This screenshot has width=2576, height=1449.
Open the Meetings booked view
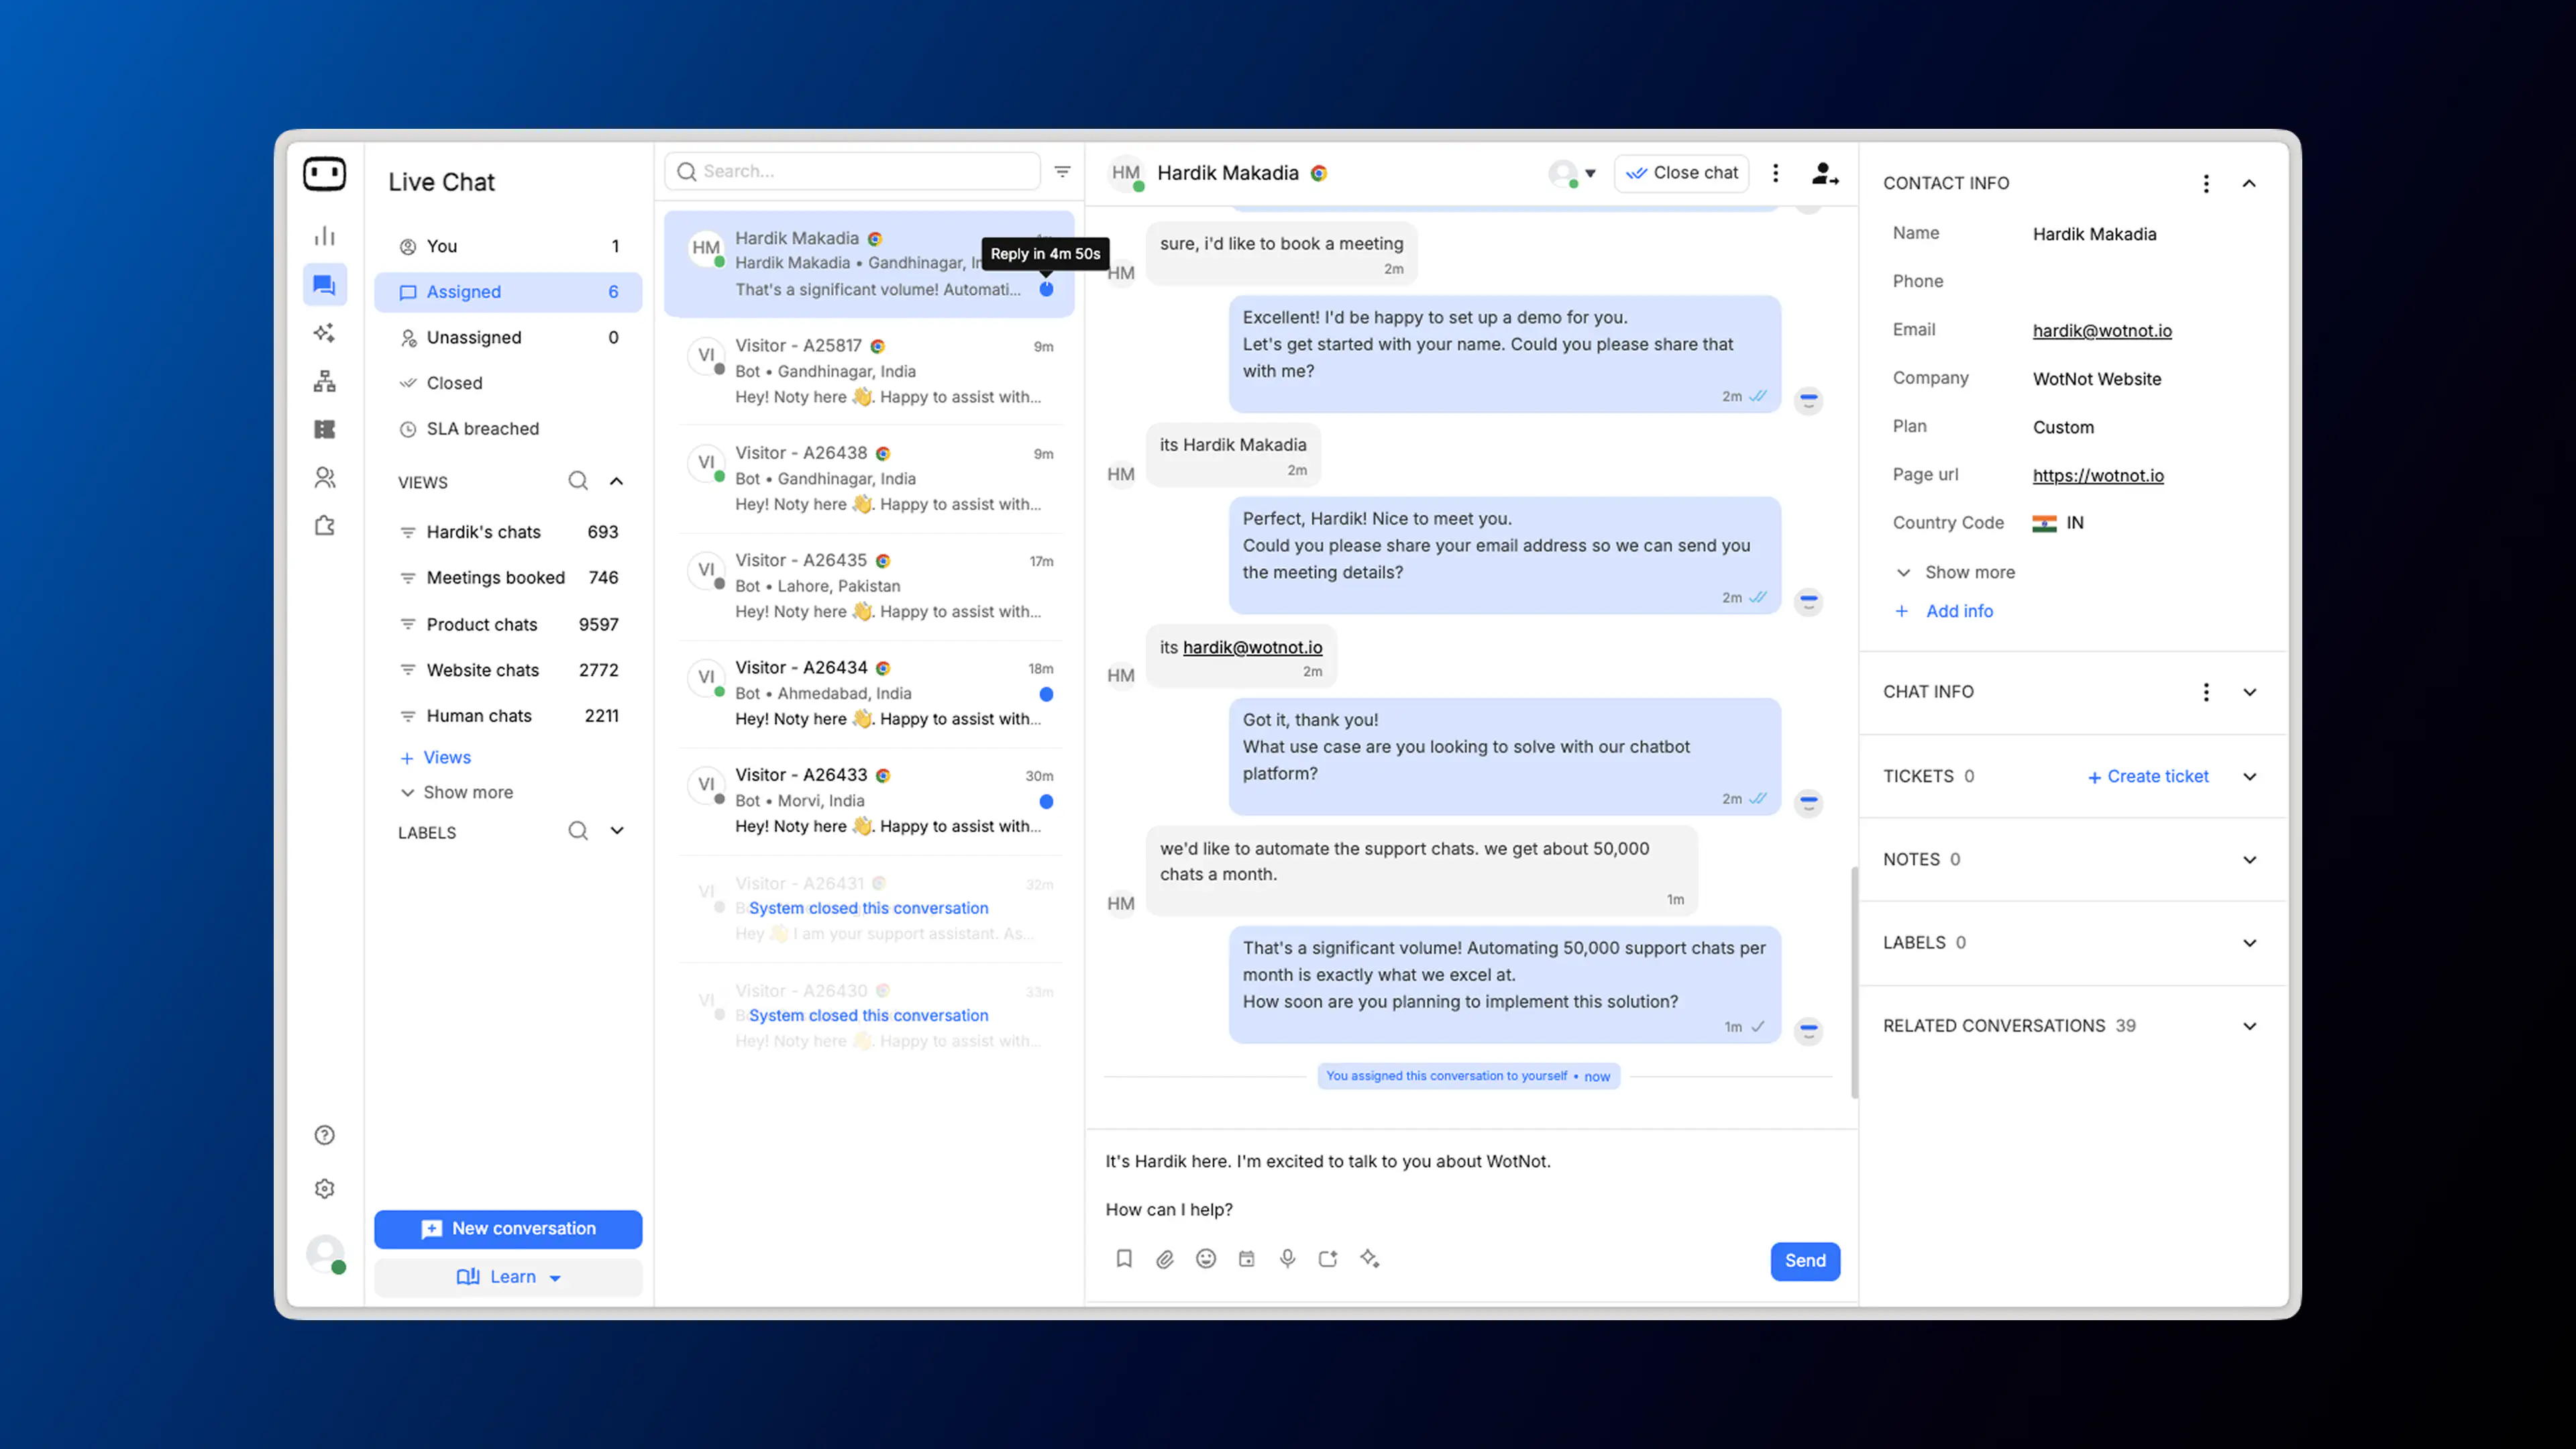pos(508,578)
